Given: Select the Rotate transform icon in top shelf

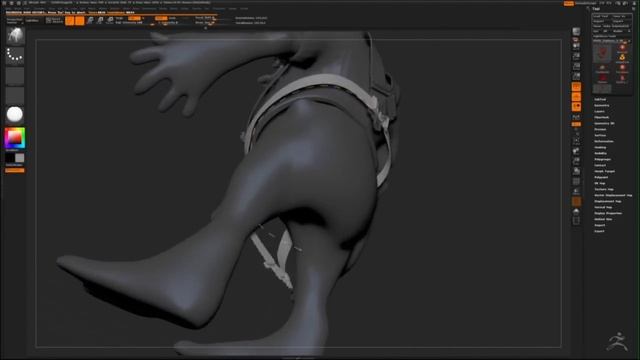Looking at the screenshot, I should click(110, 20).
